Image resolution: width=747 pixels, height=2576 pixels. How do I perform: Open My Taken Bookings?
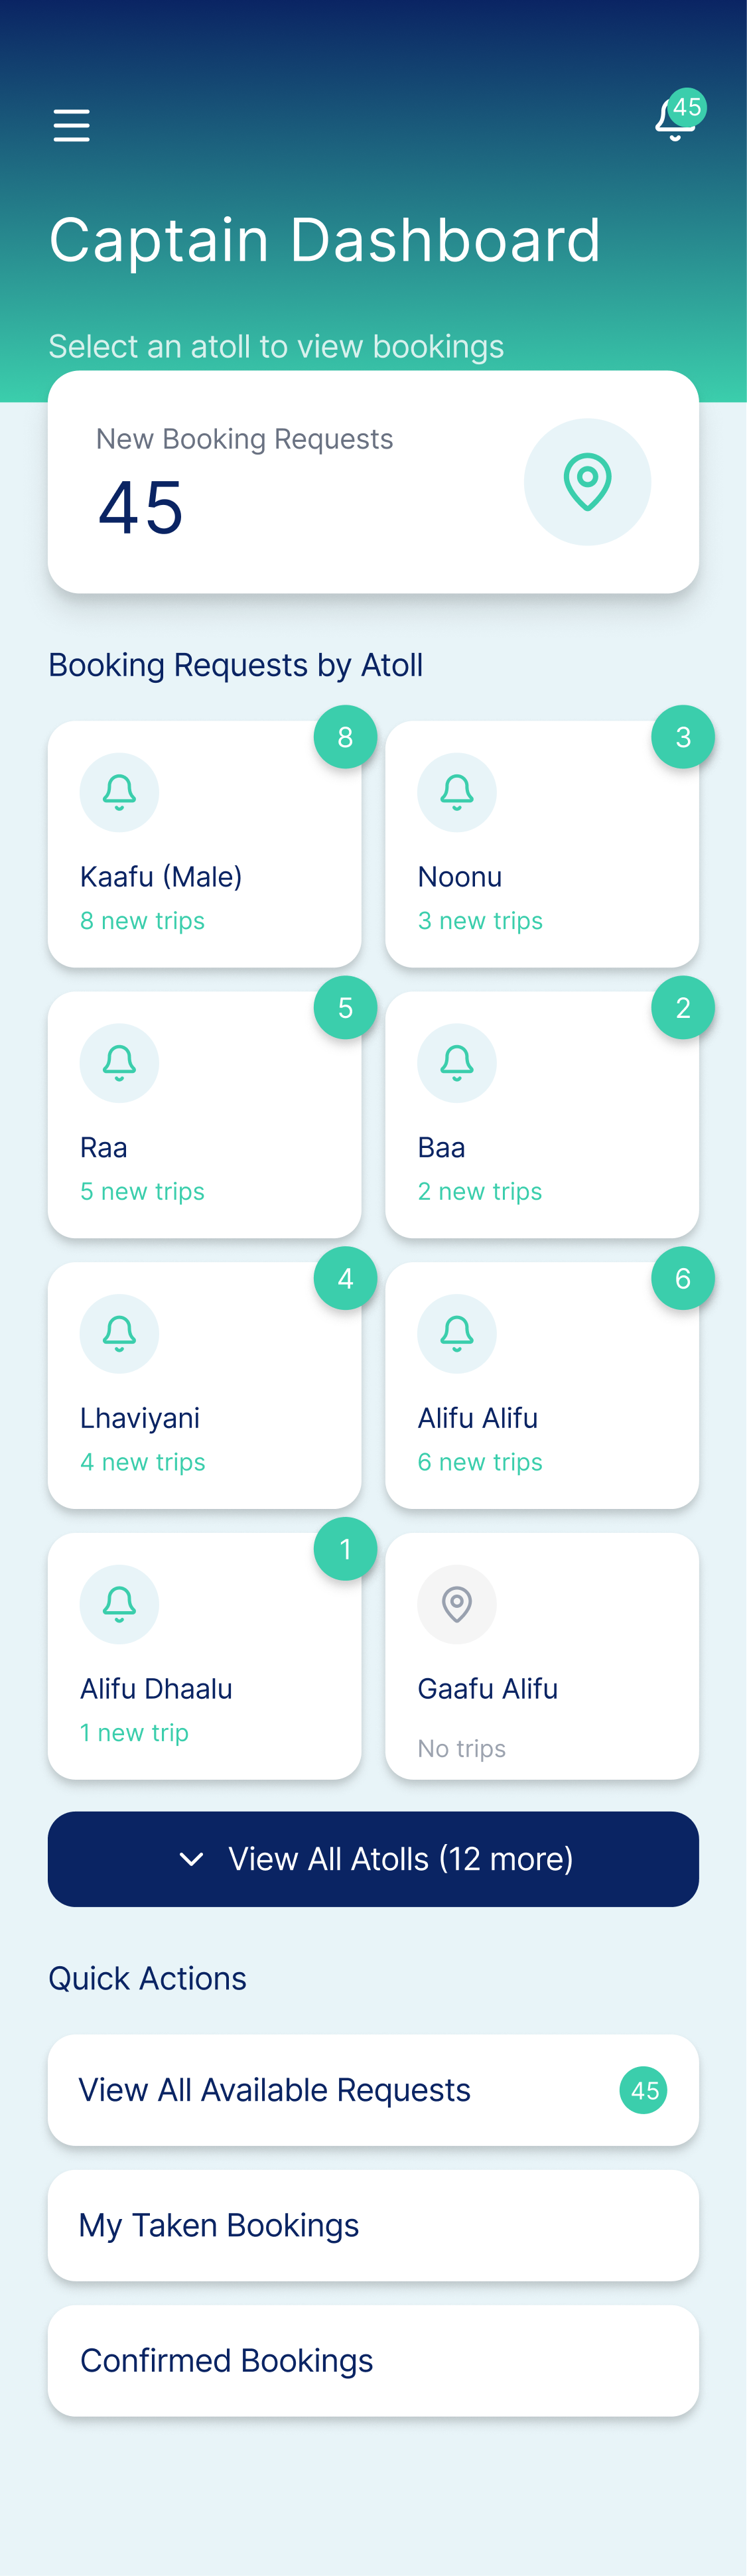coord(373,2225)
